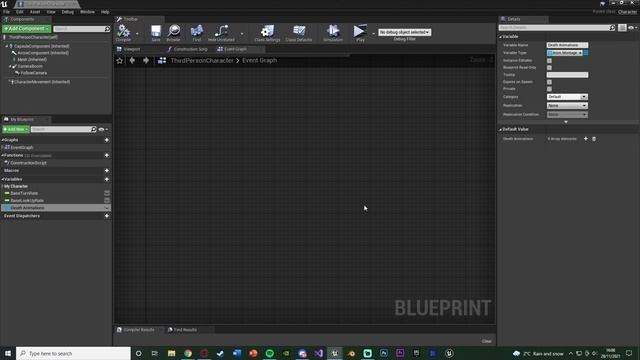640x360 pixels.
Task: Open the Asset menu
Action: click(x=35, y=12)
